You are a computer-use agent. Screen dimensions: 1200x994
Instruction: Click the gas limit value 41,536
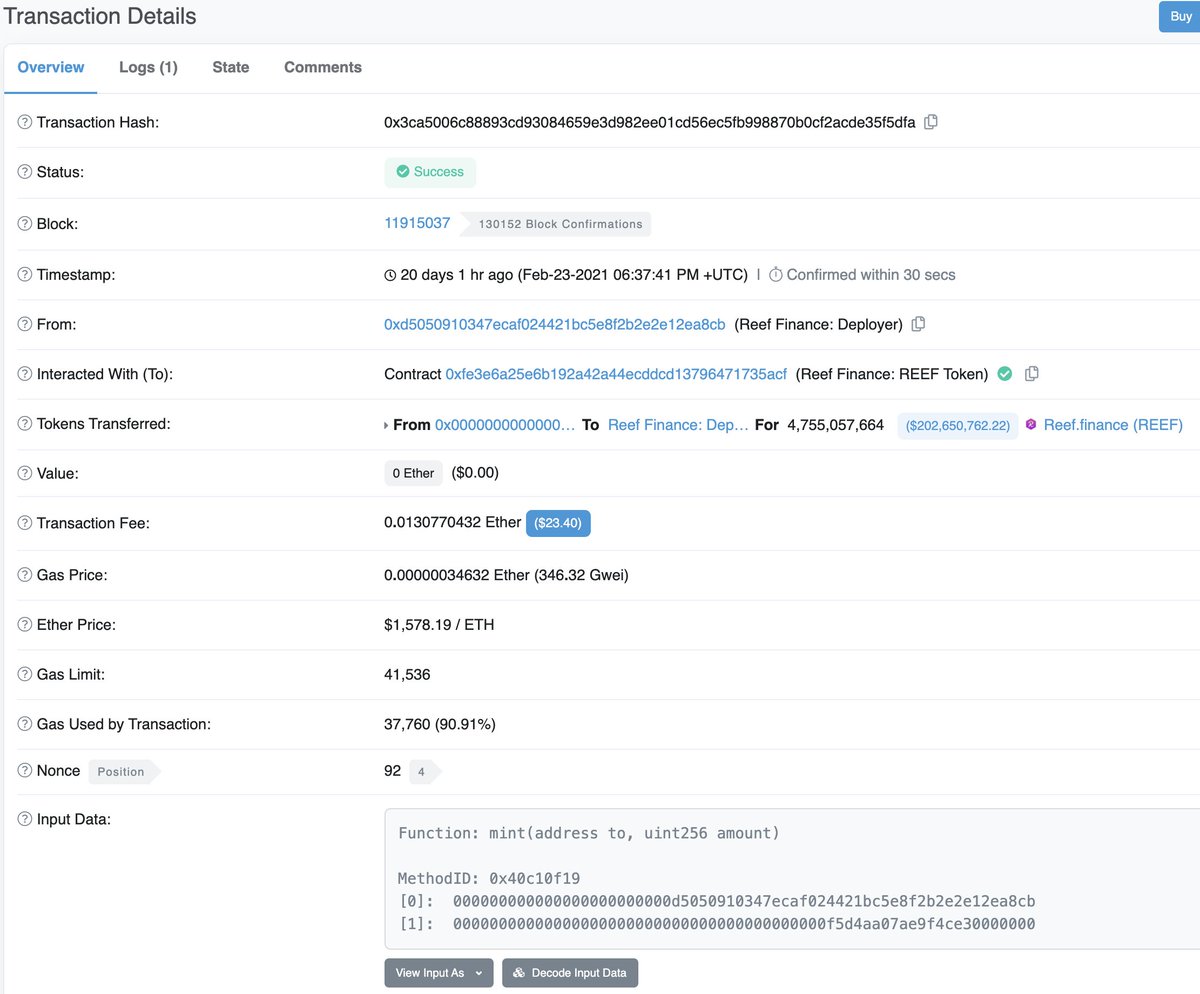coord(407,675)
